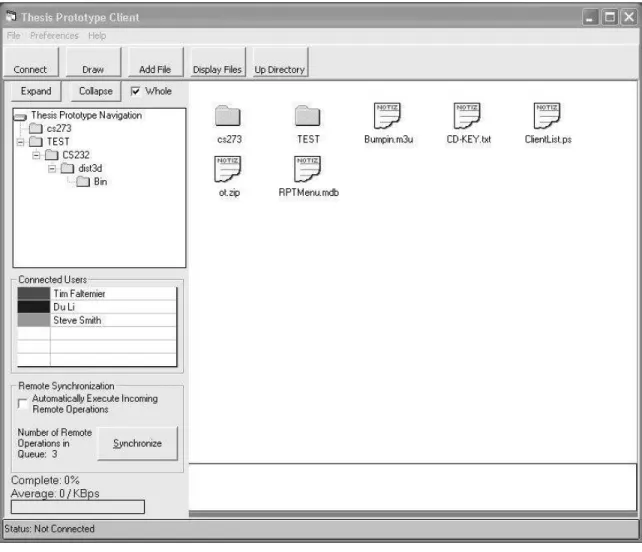The height and width of the screenshot is (552, 642).
Task: Click the Average: 0 / KBps label
Action: click(x=55, y=493)
